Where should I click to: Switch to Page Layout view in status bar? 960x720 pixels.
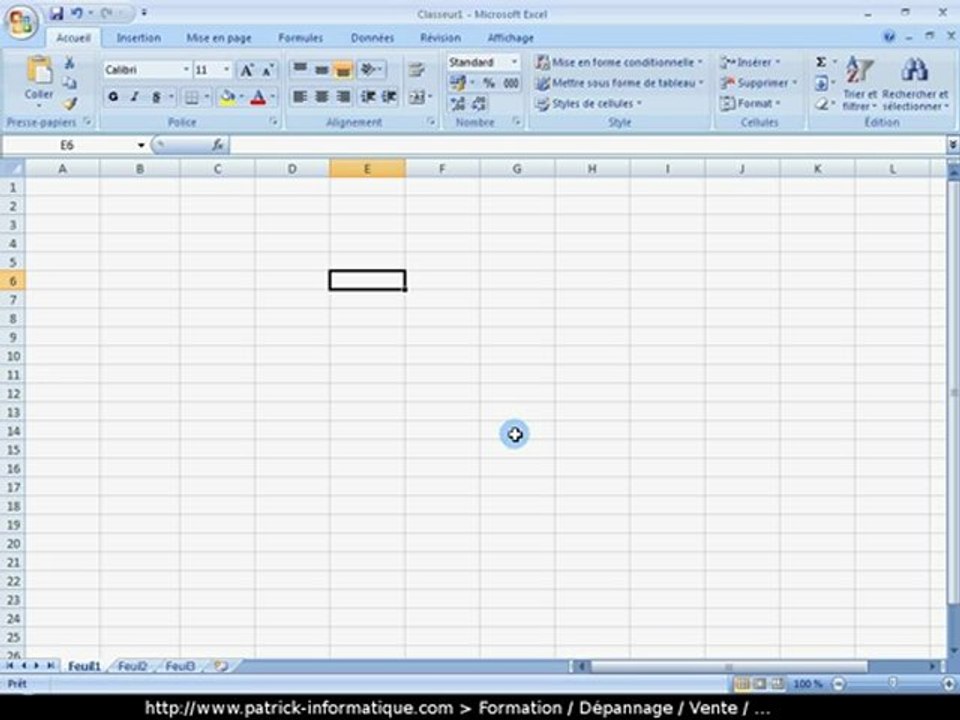[760, 683]
